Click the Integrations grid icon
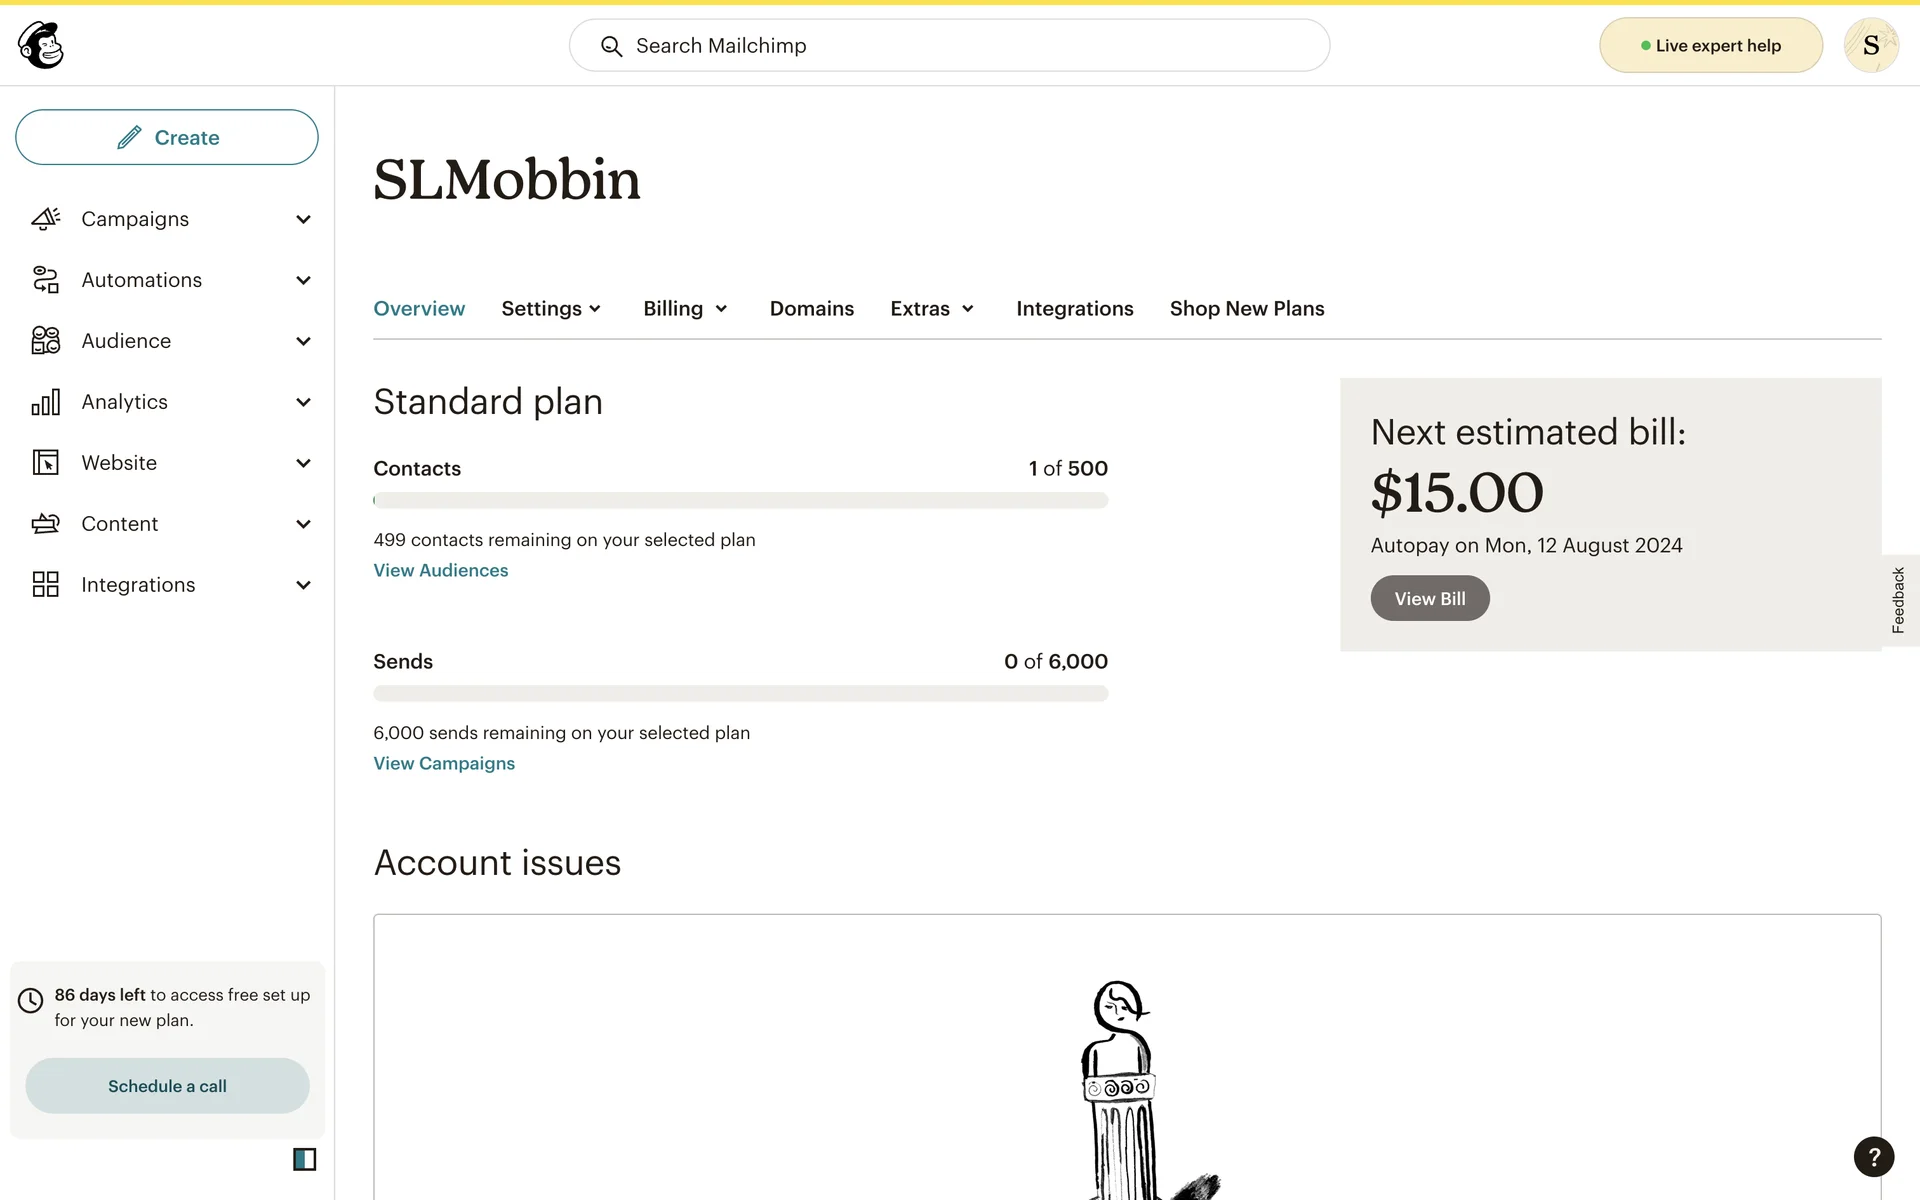Screen dimensions: 1920x1200 (46, 585)
